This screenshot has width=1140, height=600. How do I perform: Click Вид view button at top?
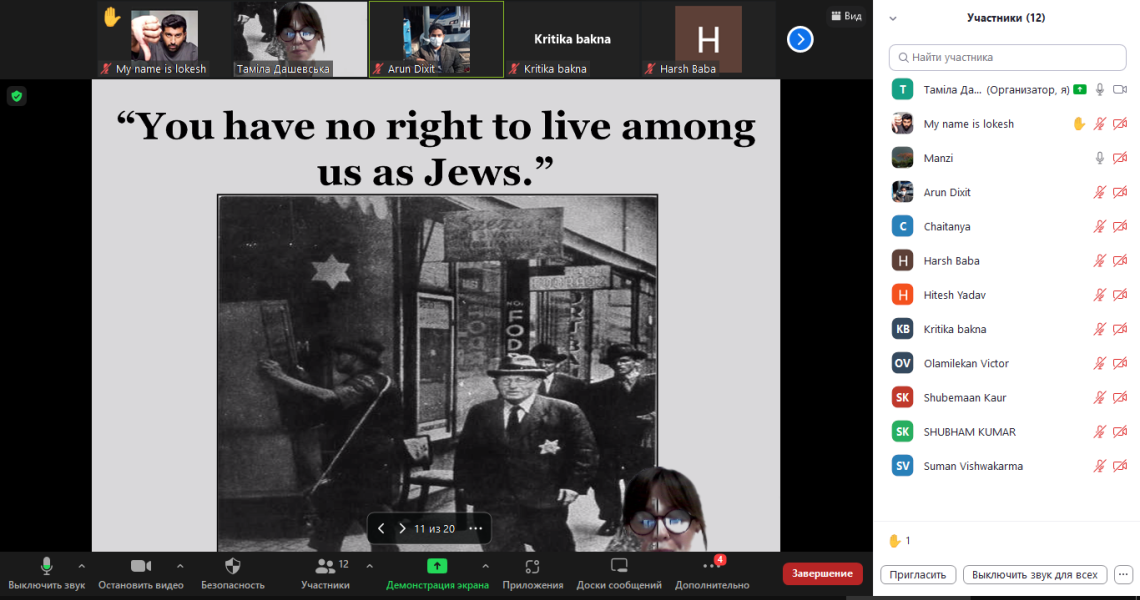(846, 15)
